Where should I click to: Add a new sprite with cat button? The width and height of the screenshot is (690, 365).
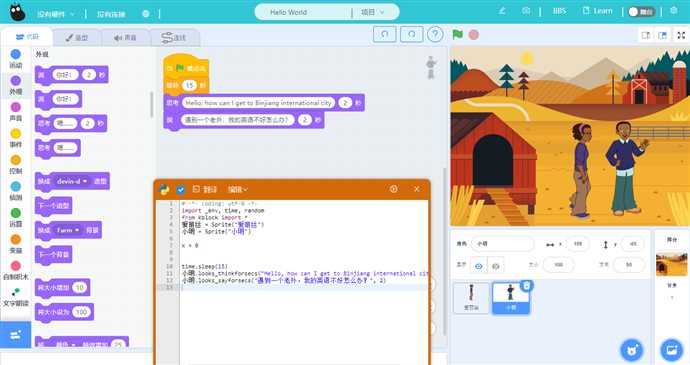click(632, 350)
